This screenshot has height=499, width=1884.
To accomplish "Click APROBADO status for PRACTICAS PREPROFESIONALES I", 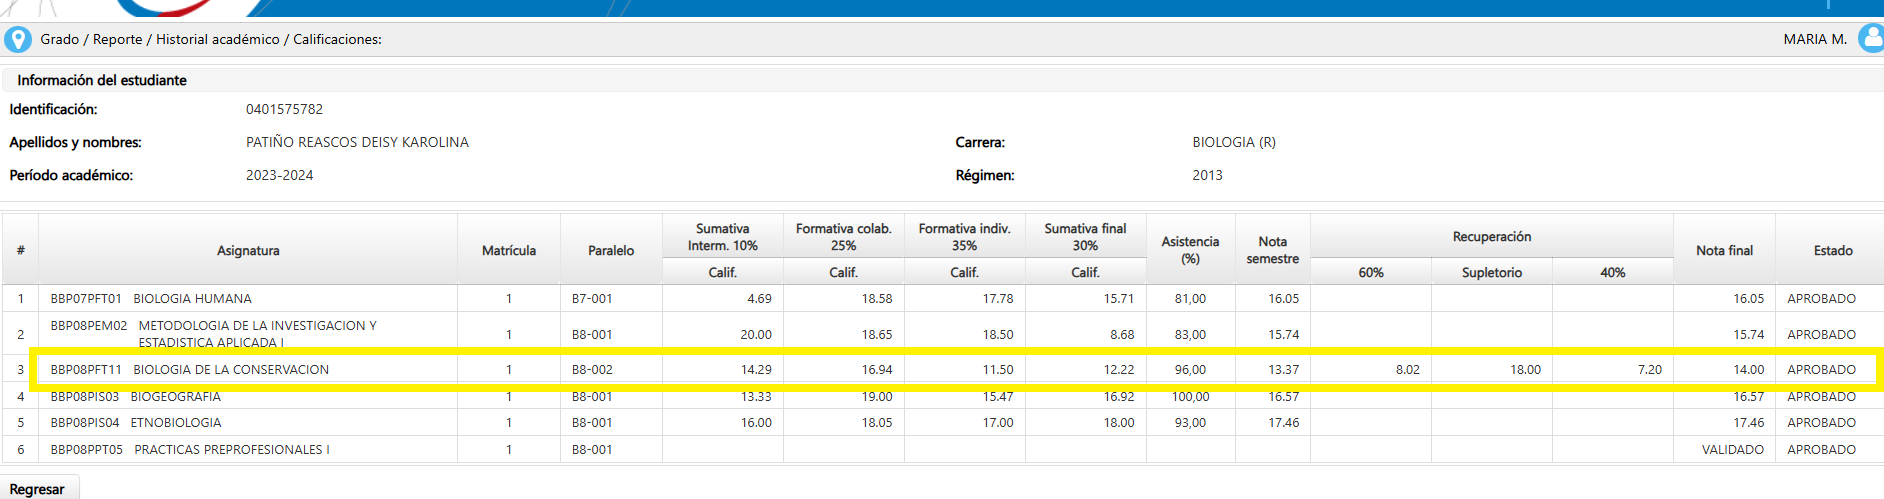I will [1821, 449].
